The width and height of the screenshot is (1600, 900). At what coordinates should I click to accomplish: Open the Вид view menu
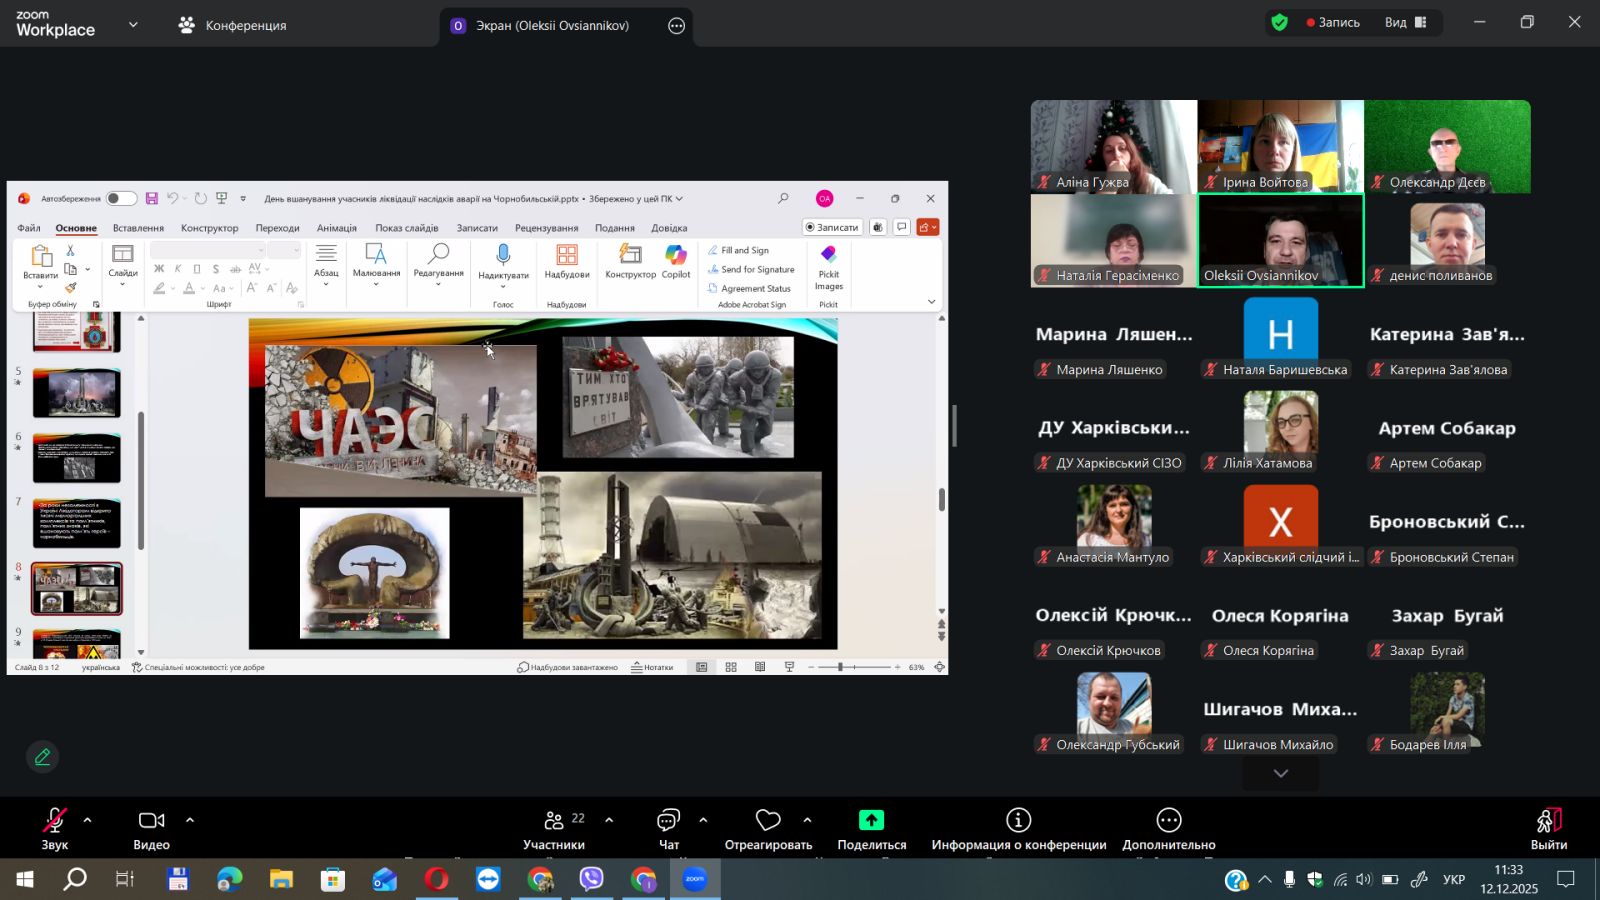1405,22
